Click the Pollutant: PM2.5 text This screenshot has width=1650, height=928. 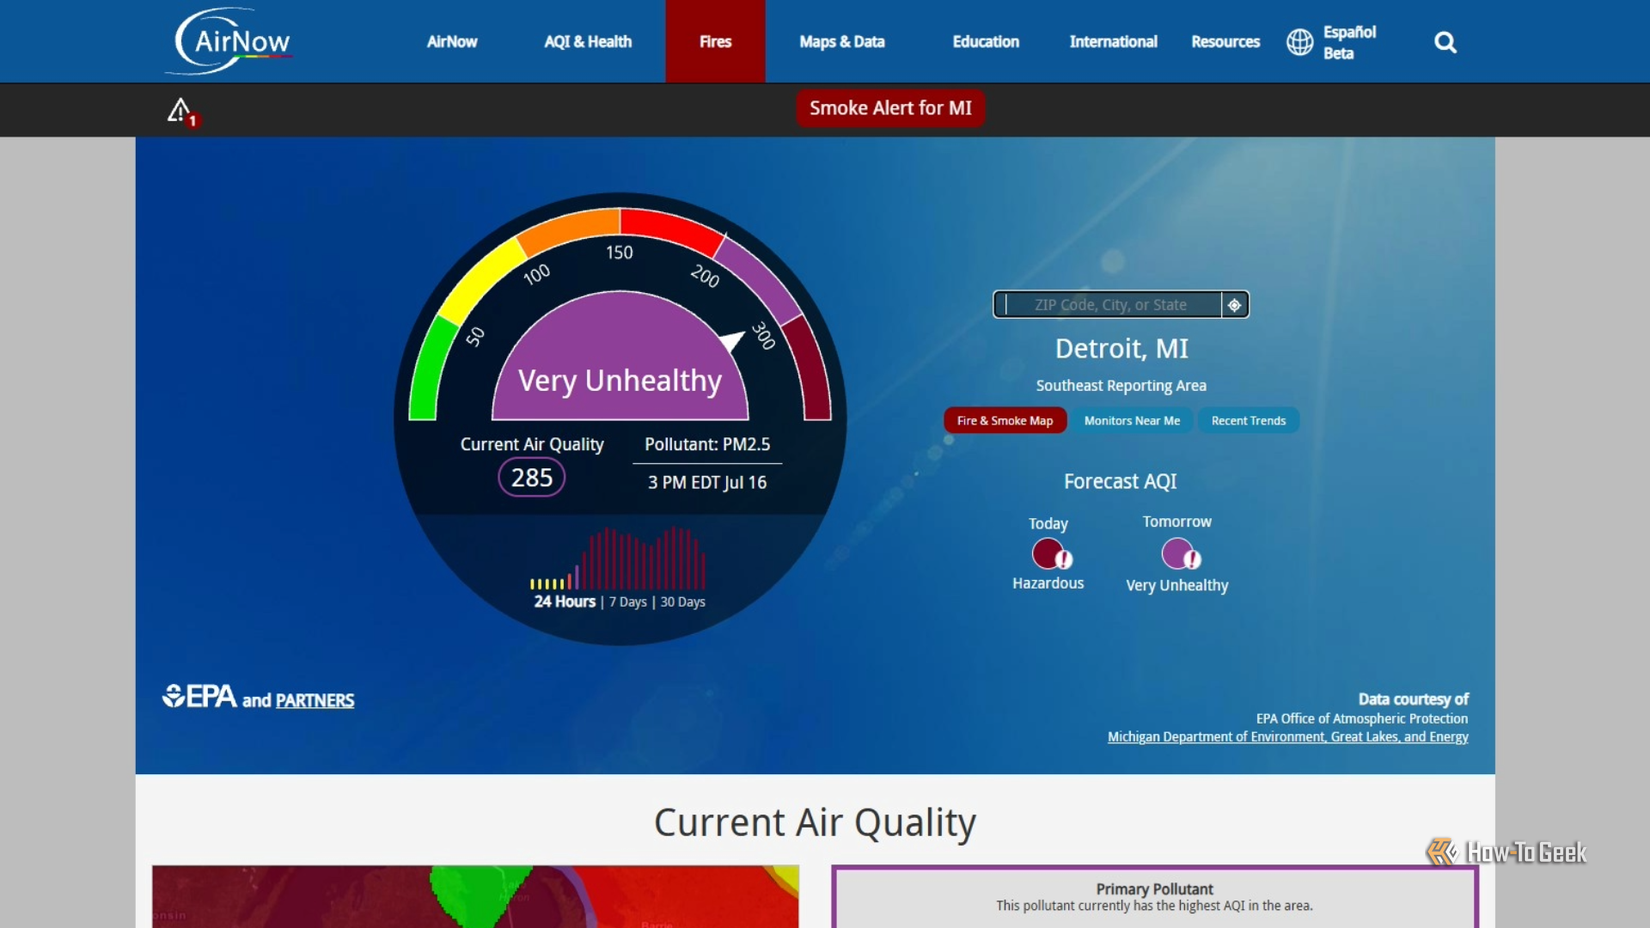click(x=707, y=444)
